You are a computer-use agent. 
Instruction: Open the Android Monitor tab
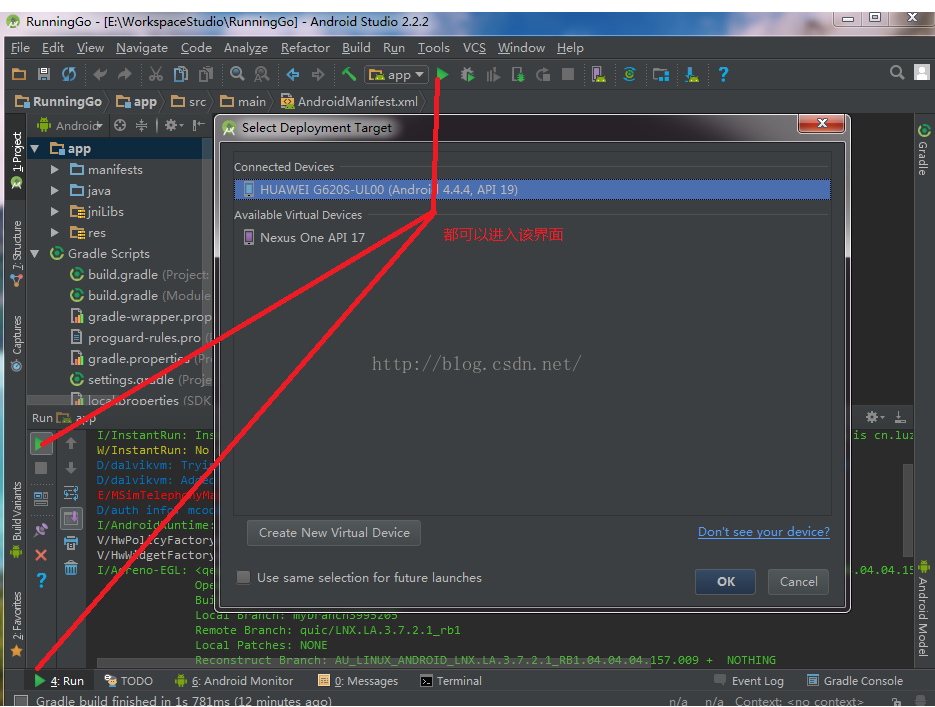[x=234, y=681]
